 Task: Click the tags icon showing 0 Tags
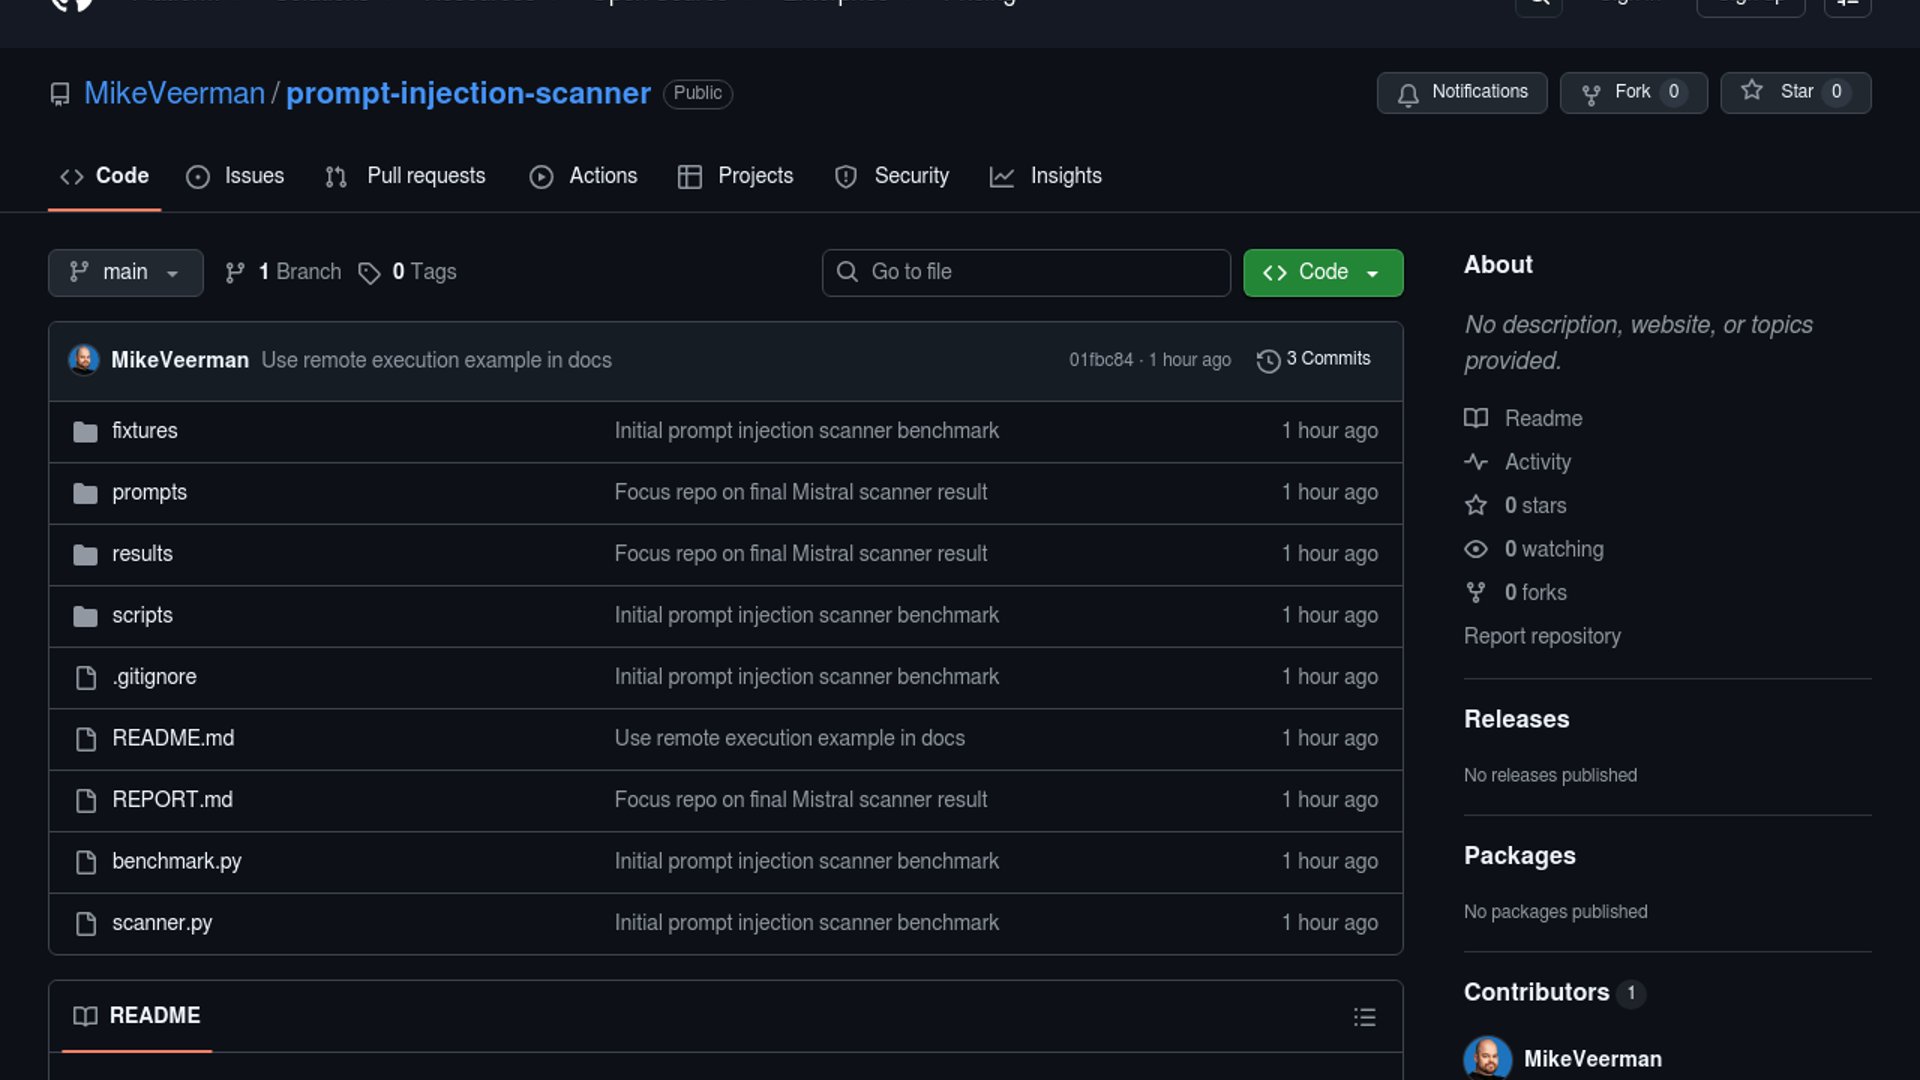click(370, 272)
